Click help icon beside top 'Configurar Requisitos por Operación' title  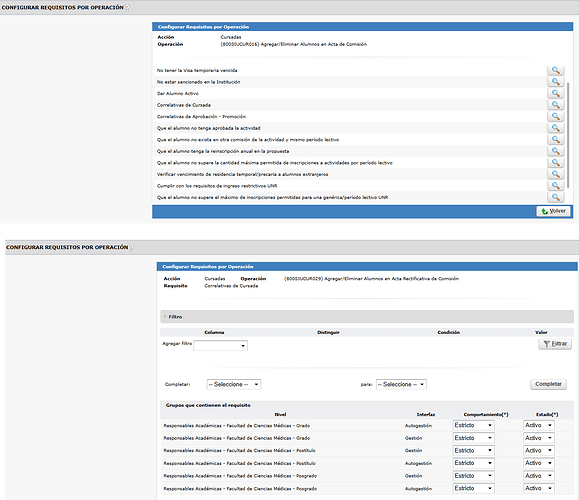click(x=127, y=7)
